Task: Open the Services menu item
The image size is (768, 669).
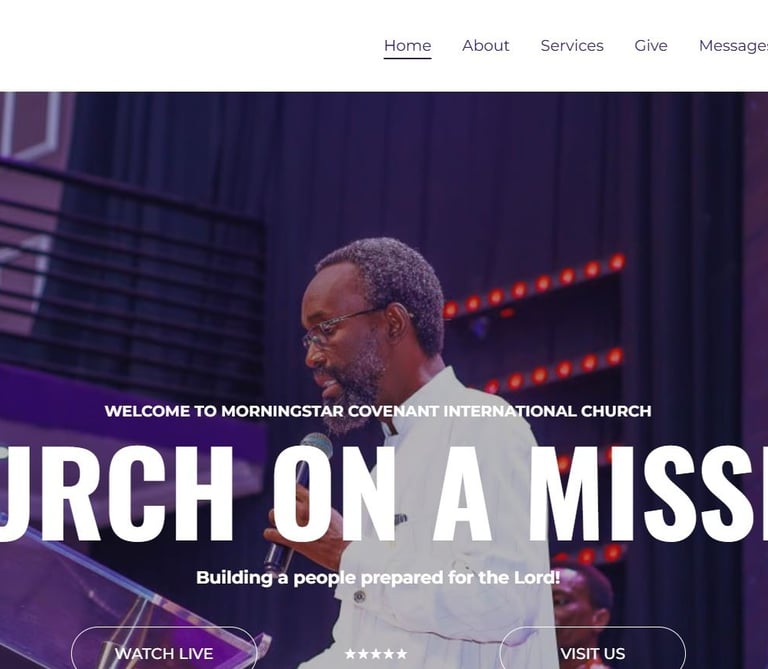Action: pos(572,46)
